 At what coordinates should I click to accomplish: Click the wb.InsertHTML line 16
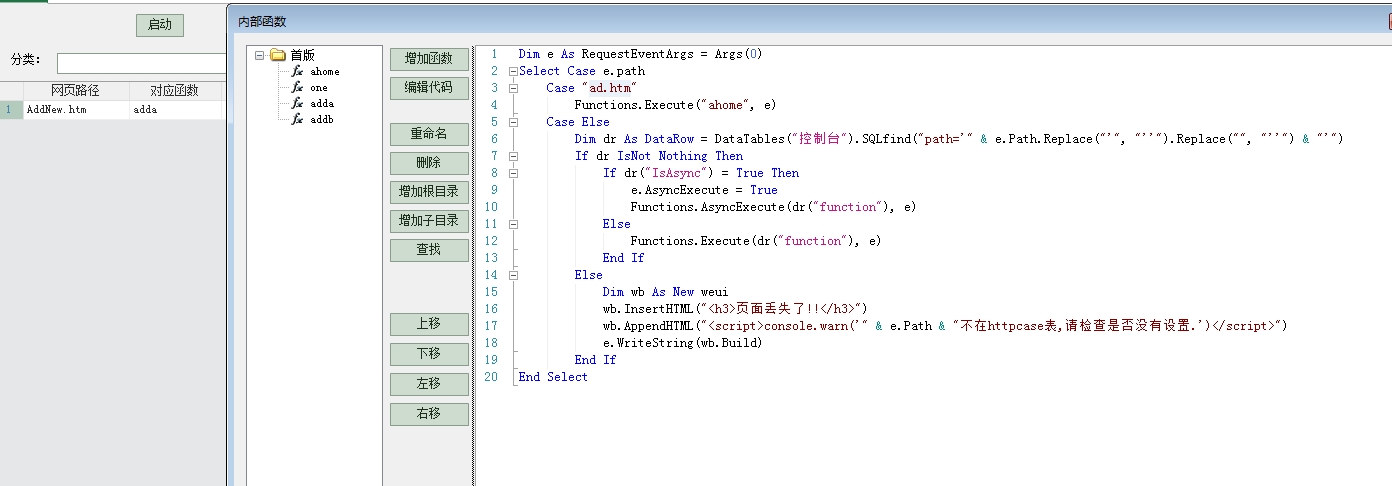tap(735, 309)
